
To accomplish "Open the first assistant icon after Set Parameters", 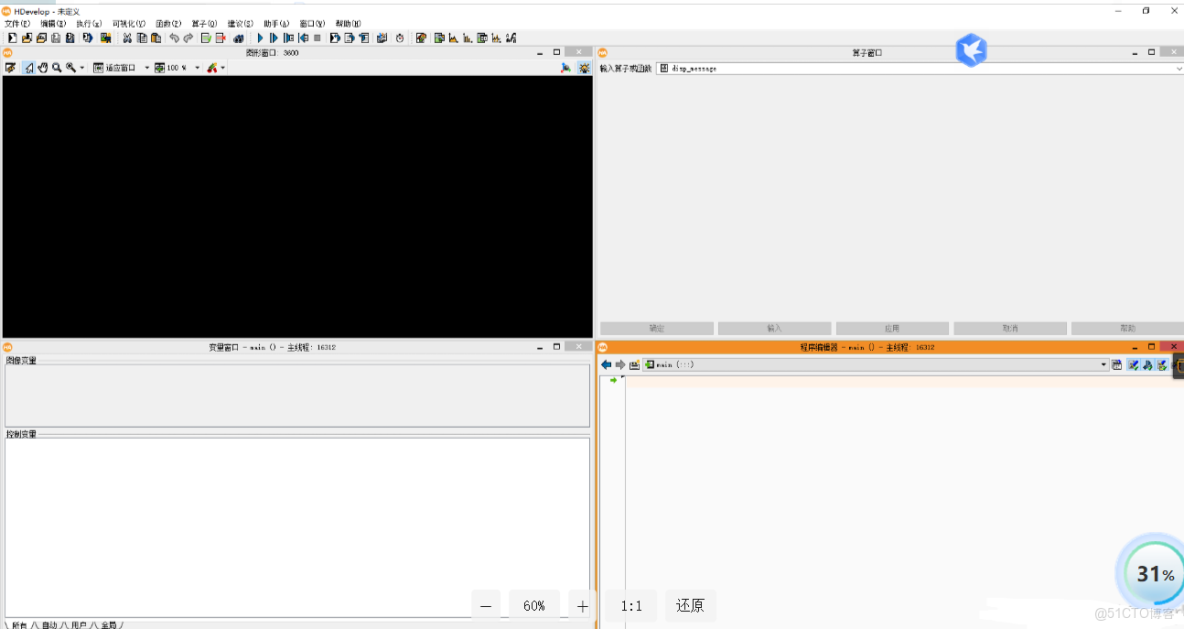I will pos(439,38).
